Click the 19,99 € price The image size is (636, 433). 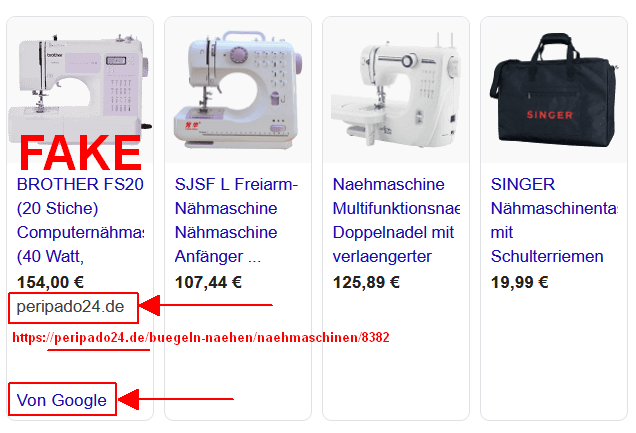click(520, 282)
